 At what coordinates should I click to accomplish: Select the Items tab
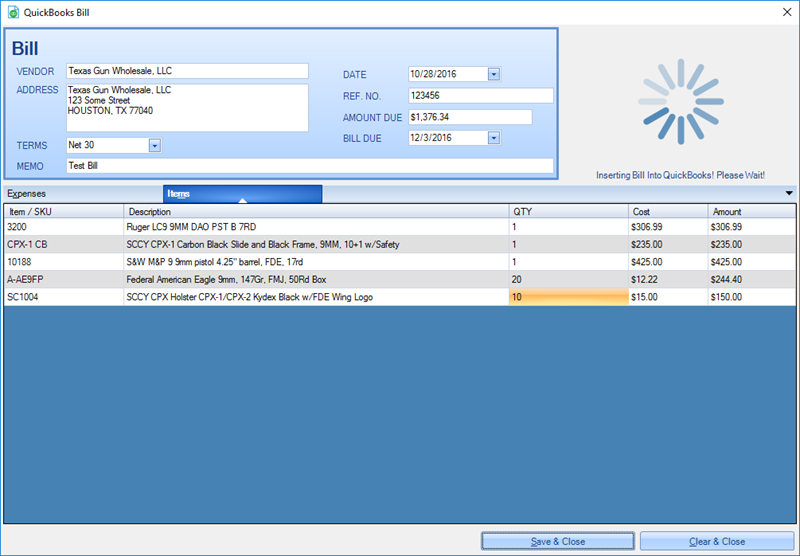click(x=242, y=194)
